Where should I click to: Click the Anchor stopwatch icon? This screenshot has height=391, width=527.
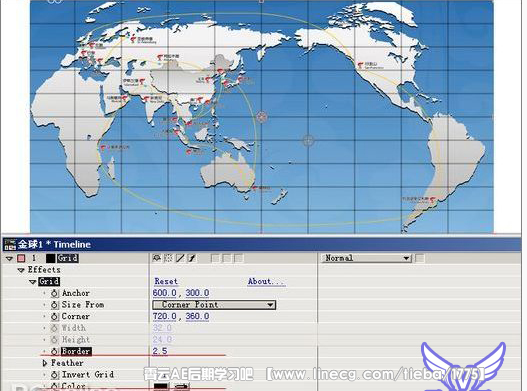coord(54,293)
